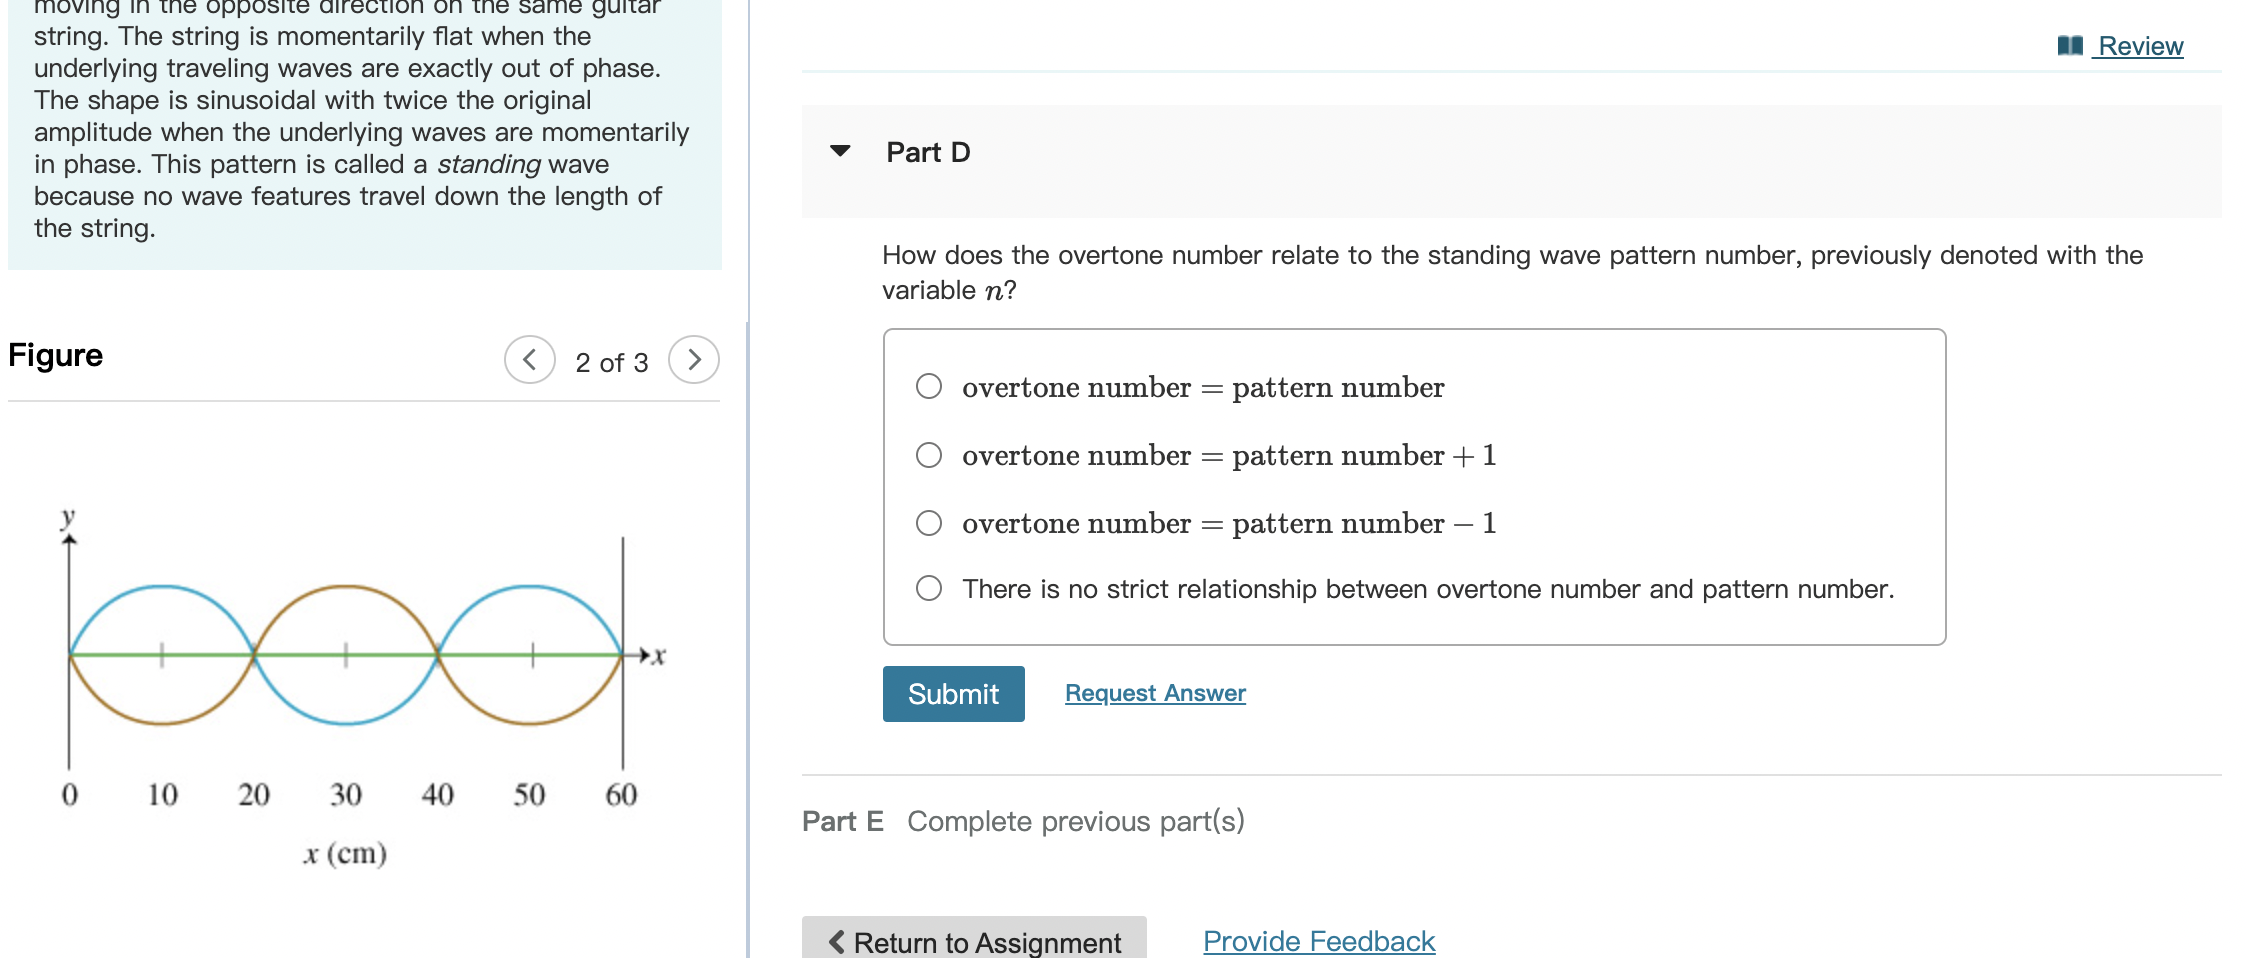Click the Part E header label
This screenshot has height=958, width=2246.
pos(843,820)
